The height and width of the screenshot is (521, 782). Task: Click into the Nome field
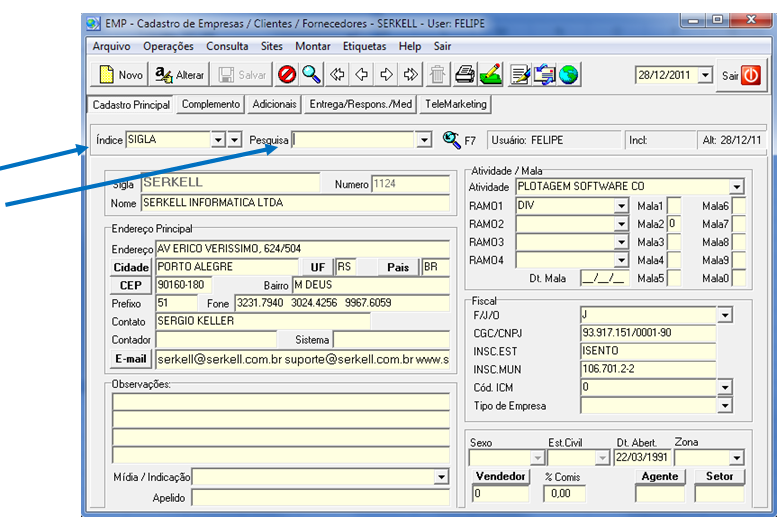tap(295, 202)
